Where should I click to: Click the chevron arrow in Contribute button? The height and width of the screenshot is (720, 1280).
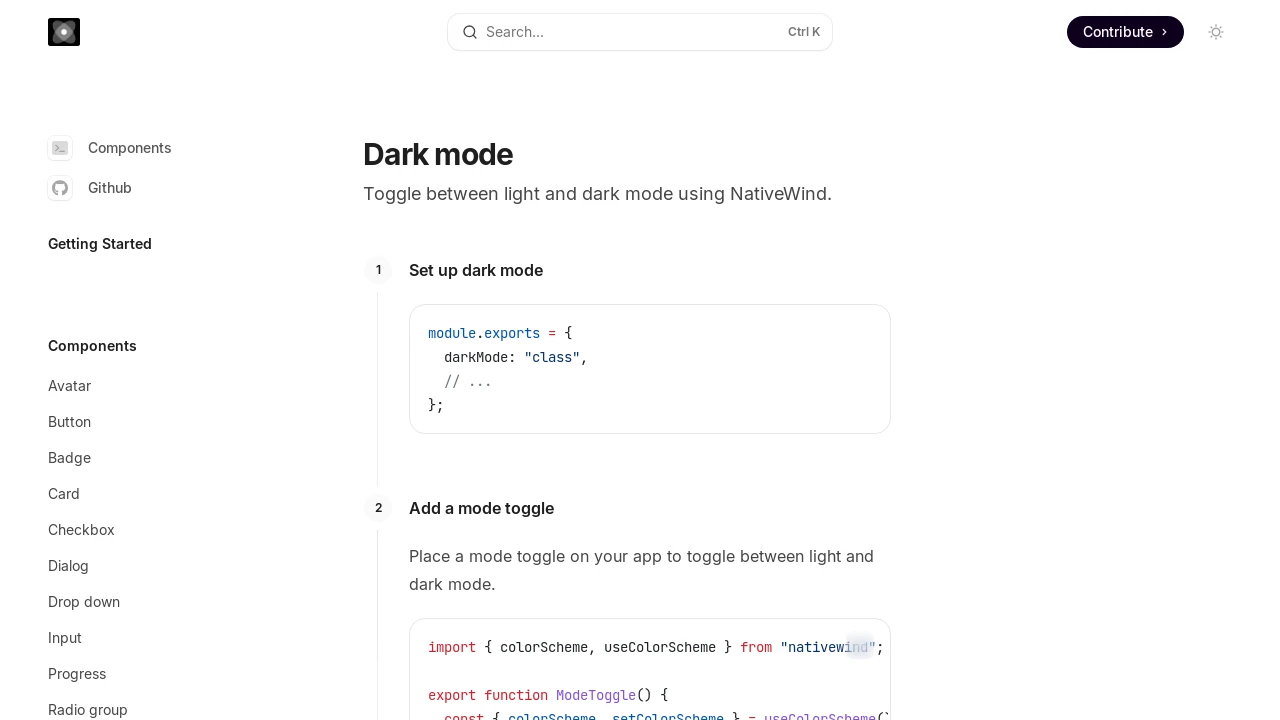(x=1164, y=32)
